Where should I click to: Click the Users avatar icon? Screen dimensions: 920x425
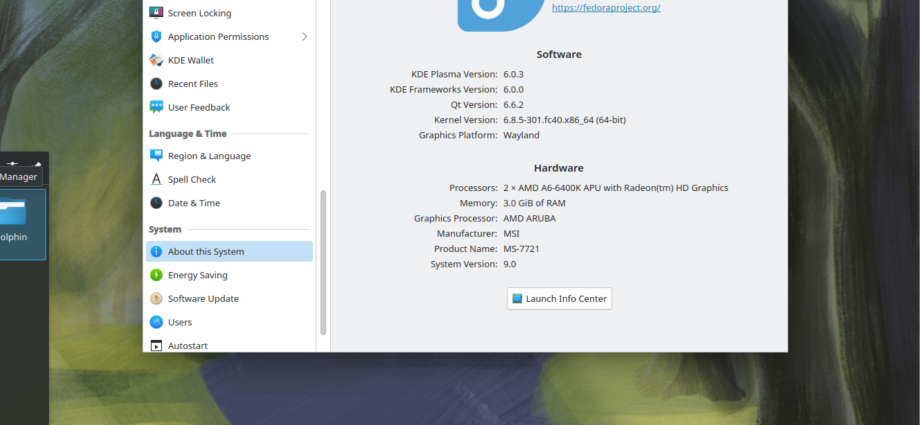point(156,322)
